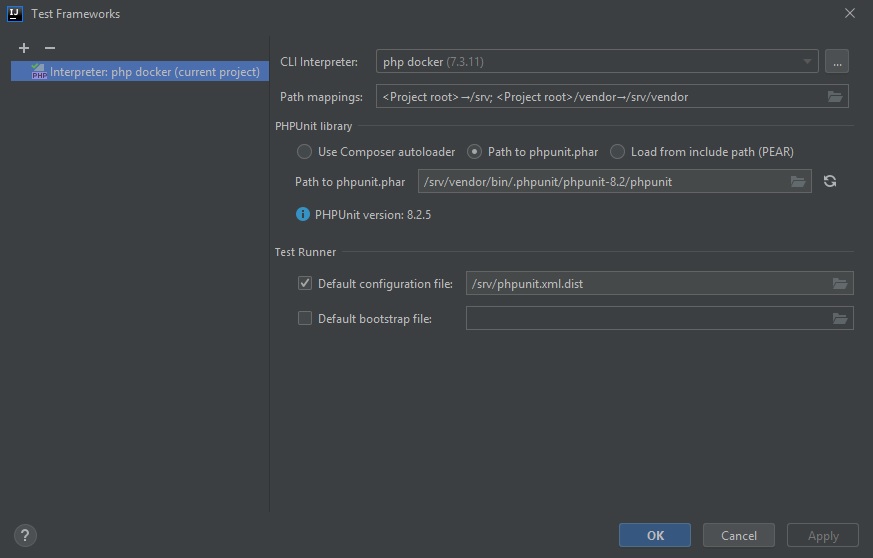
Task: Browse for default configuration file
Action: (840, 283)
